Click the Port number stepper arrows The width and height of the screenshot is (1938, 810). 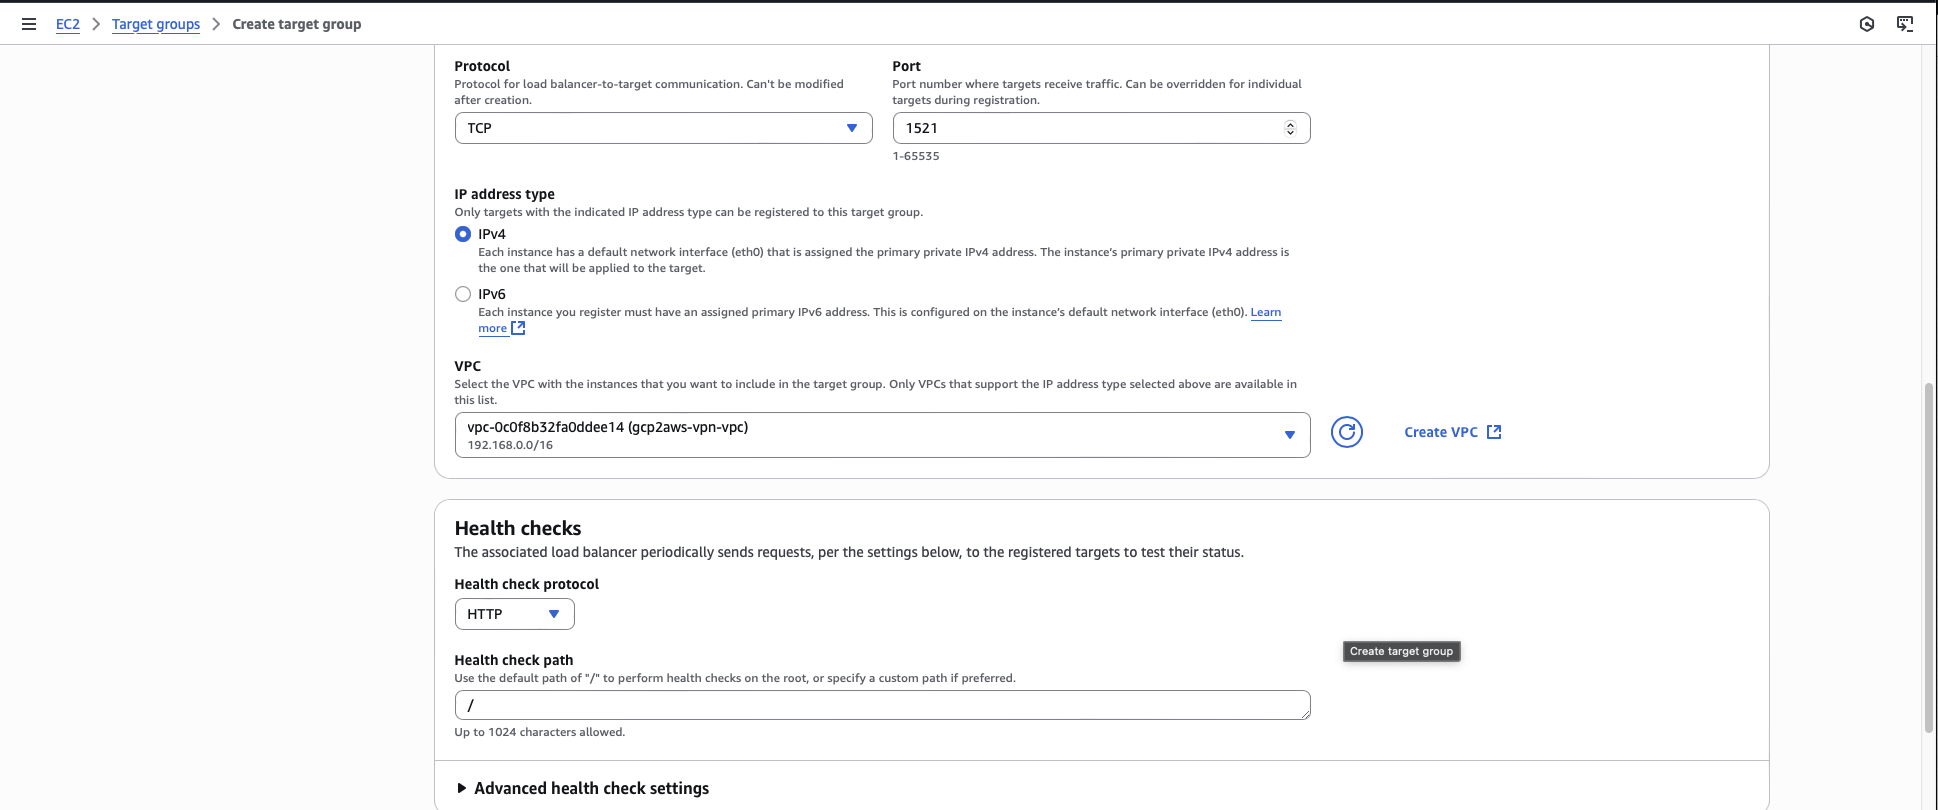pos(1290,128)
